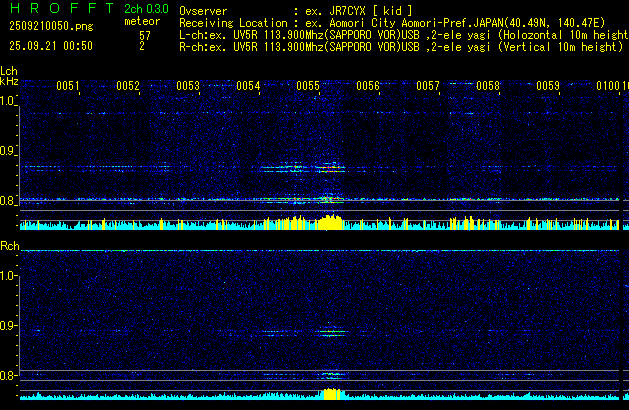The width and height of the screenshot is (629, 410).
Task: Click the 0055 time marker
Action: pyautogui.click(x=308, y=86)
